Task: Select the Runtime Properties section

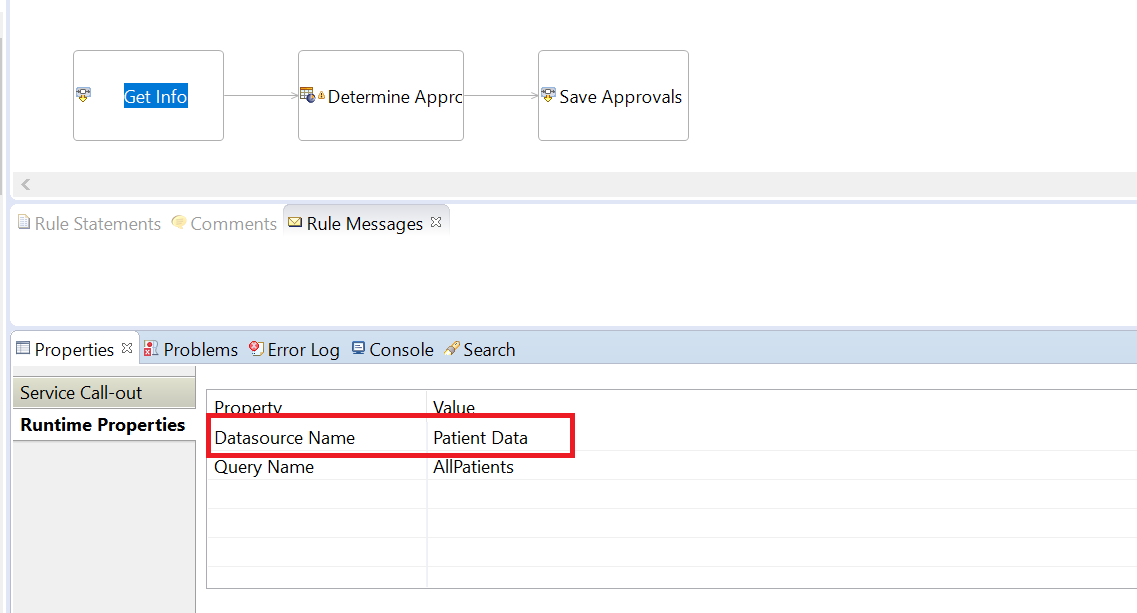Action: point(104,424)
